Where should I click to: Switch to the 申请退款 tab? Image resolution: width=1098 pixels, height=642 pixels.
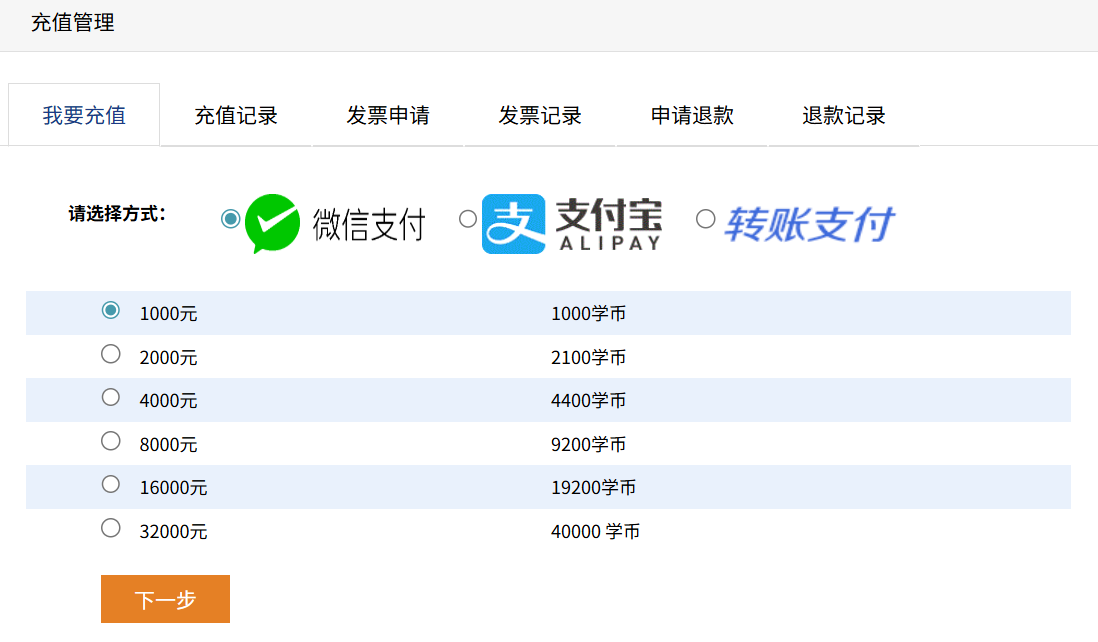click(692, 115)
